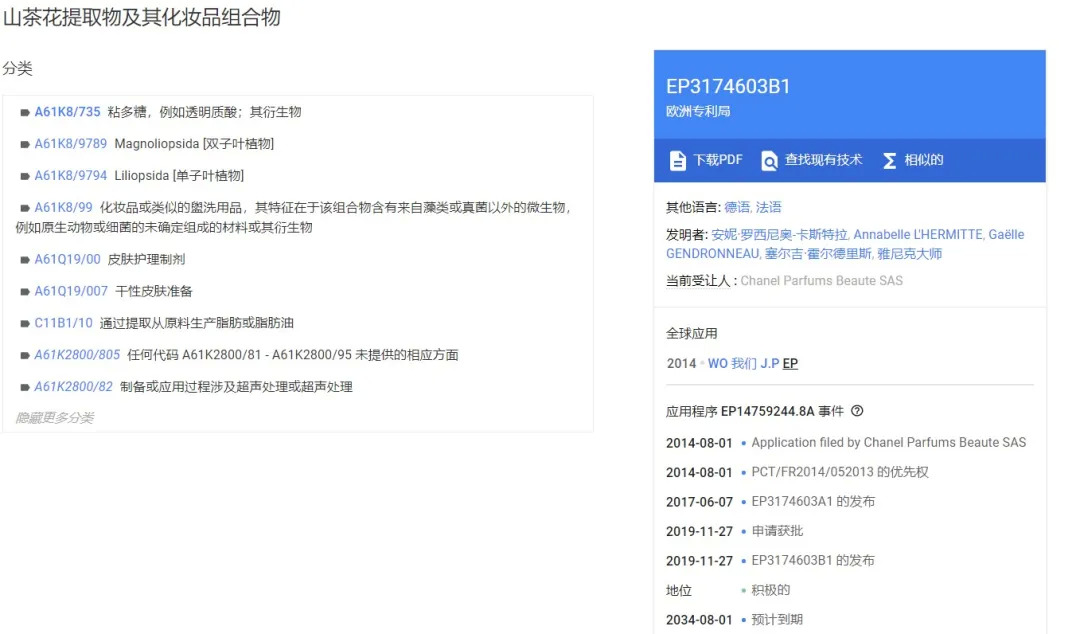The width and height of the screenshot is (1080, 634).
Task: Click the tag icon beside C11B1/10
Action: tap(25, 323)
